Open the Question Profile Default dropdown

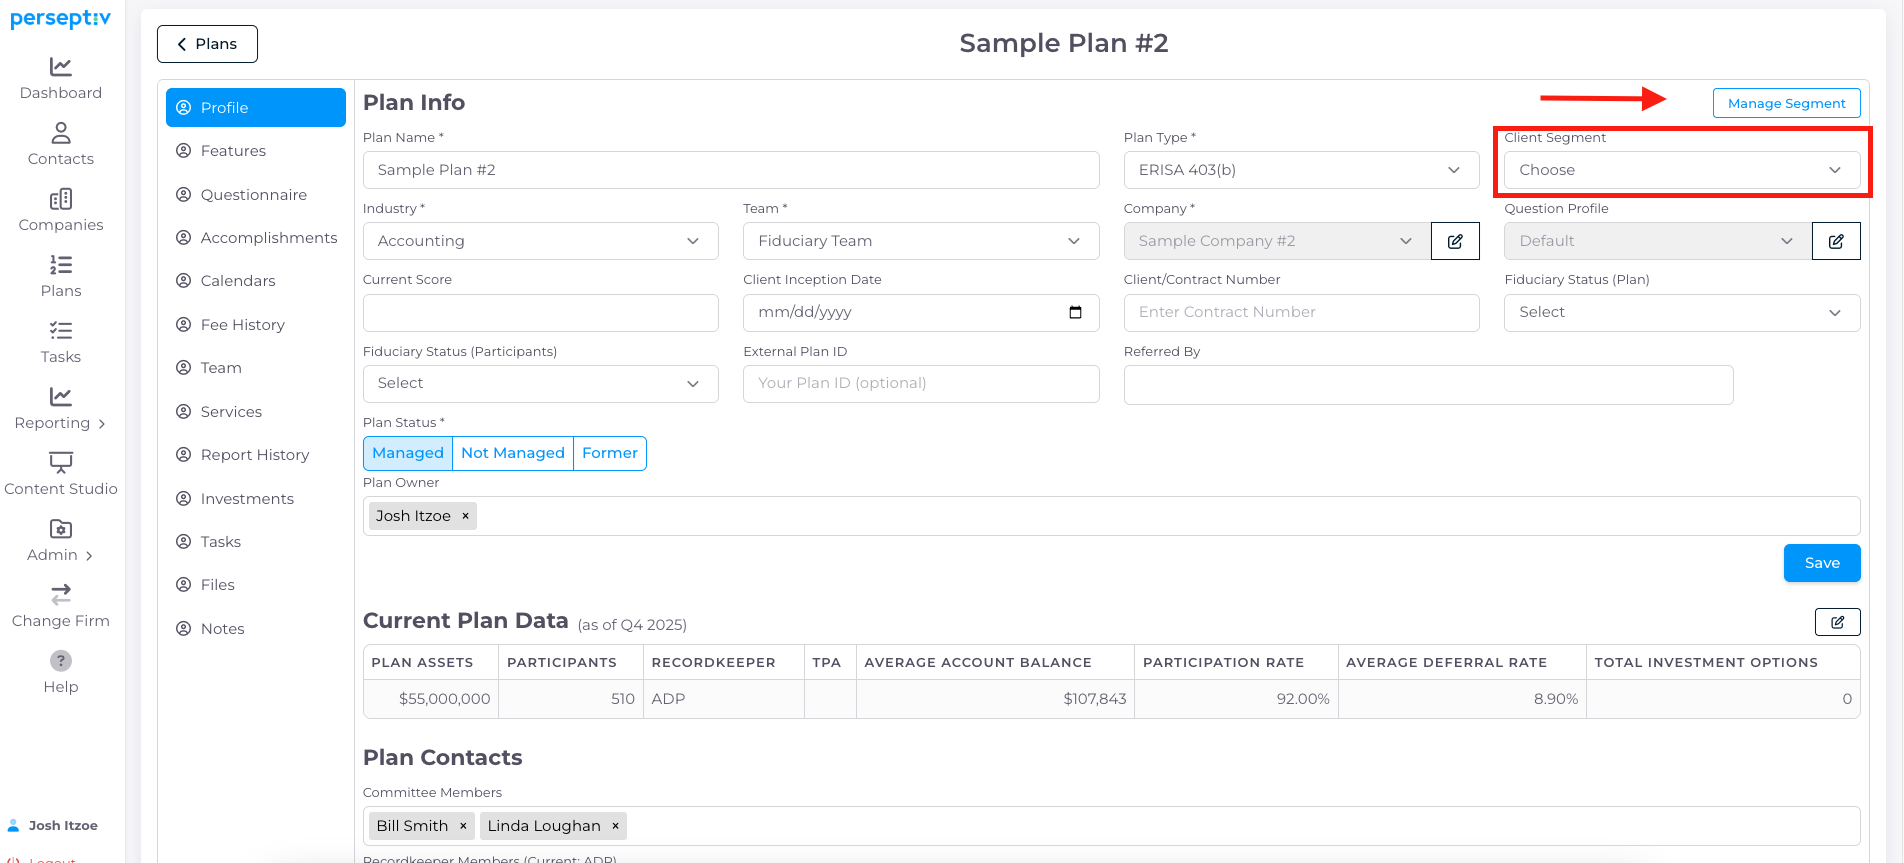[1658, 241]
